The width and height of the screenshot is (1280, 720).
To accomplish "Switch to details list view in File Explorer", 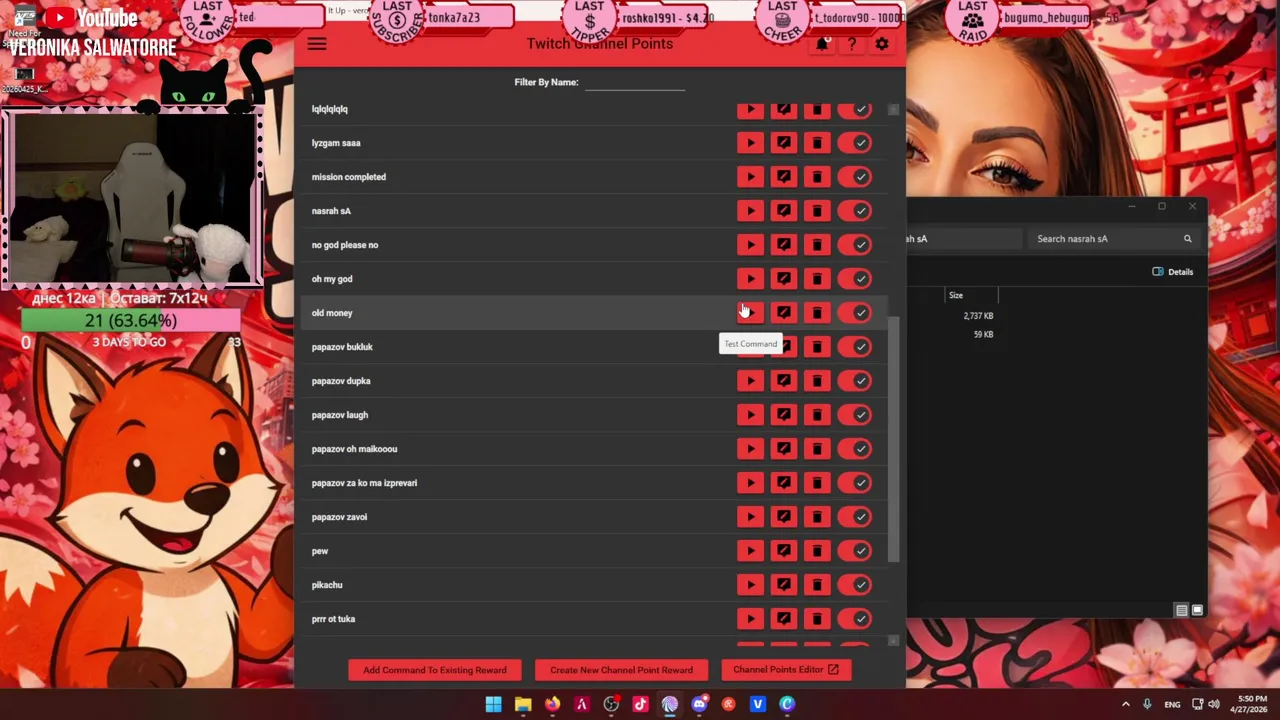I will pyautogui.click(x=1181, y=610).
